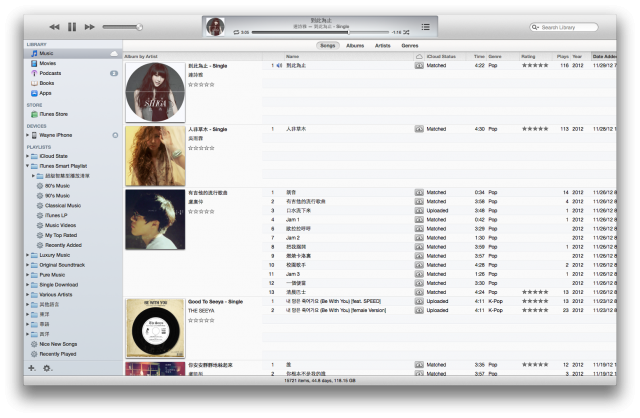Viewport: 640px width, 418px height.
Task: Expand the Pure Music folder
Action: [x=28, y=275]
